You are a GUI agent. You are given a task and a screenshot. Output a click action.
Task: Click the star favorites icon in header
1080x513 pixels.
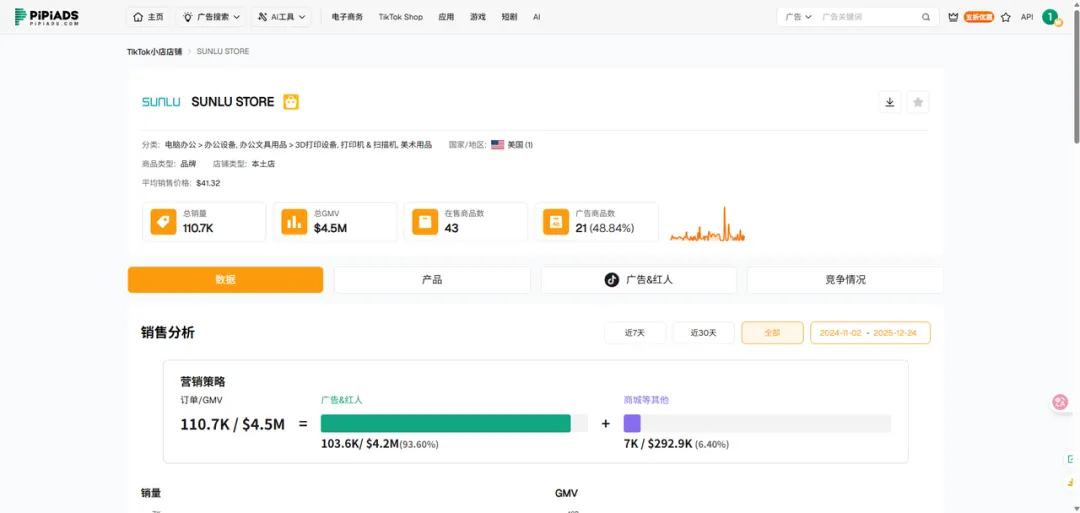pyautogui.click(x=1005, y=17)
